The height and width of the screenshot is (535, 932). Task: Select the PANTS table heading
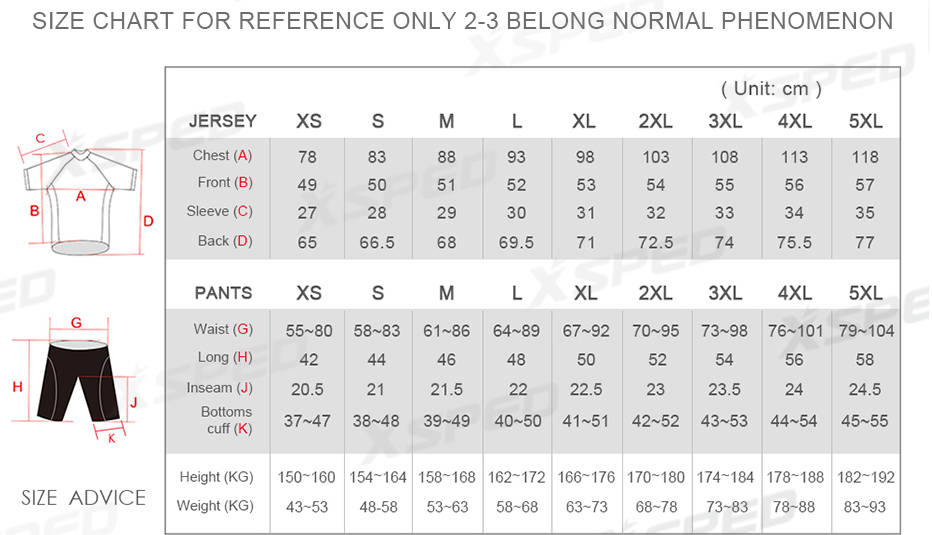tap(223, 293)
